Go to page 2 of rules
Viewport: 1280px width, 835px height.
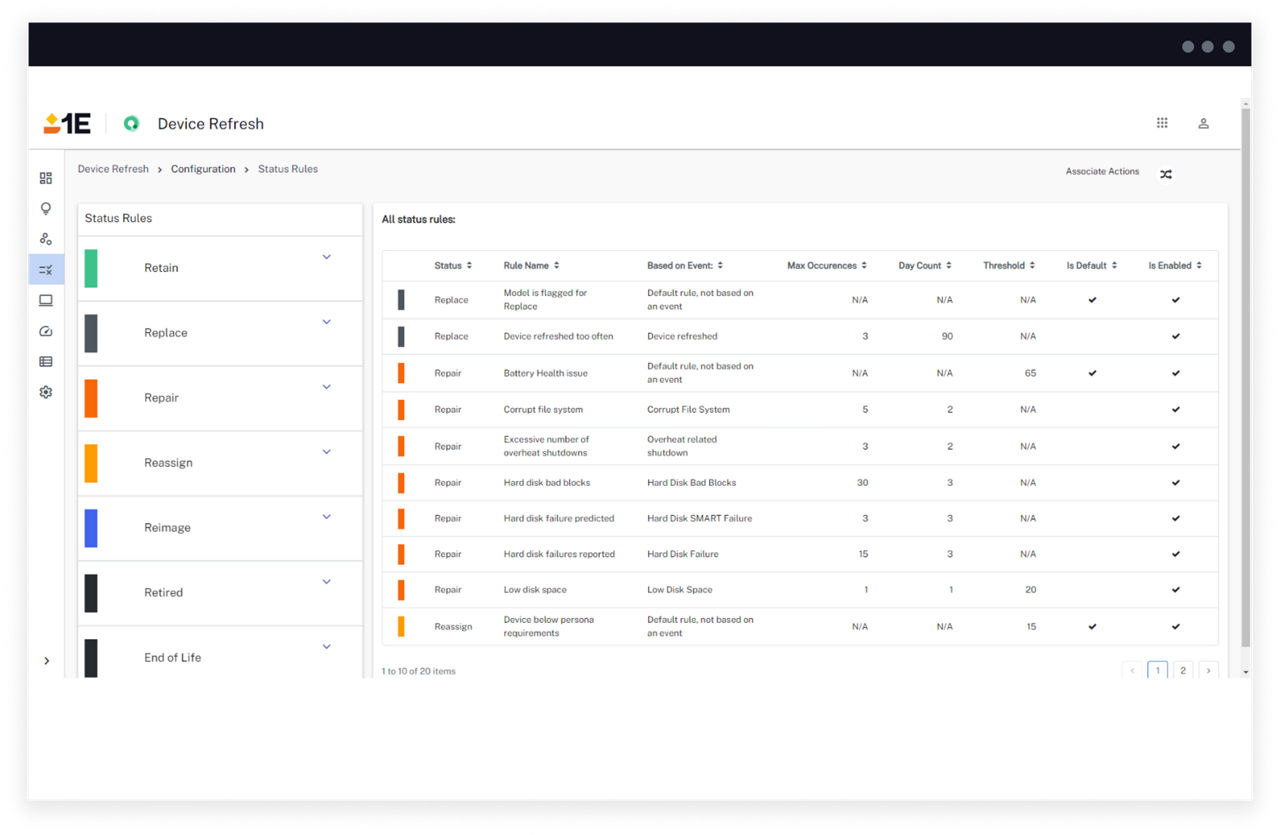click(1183, 671)
